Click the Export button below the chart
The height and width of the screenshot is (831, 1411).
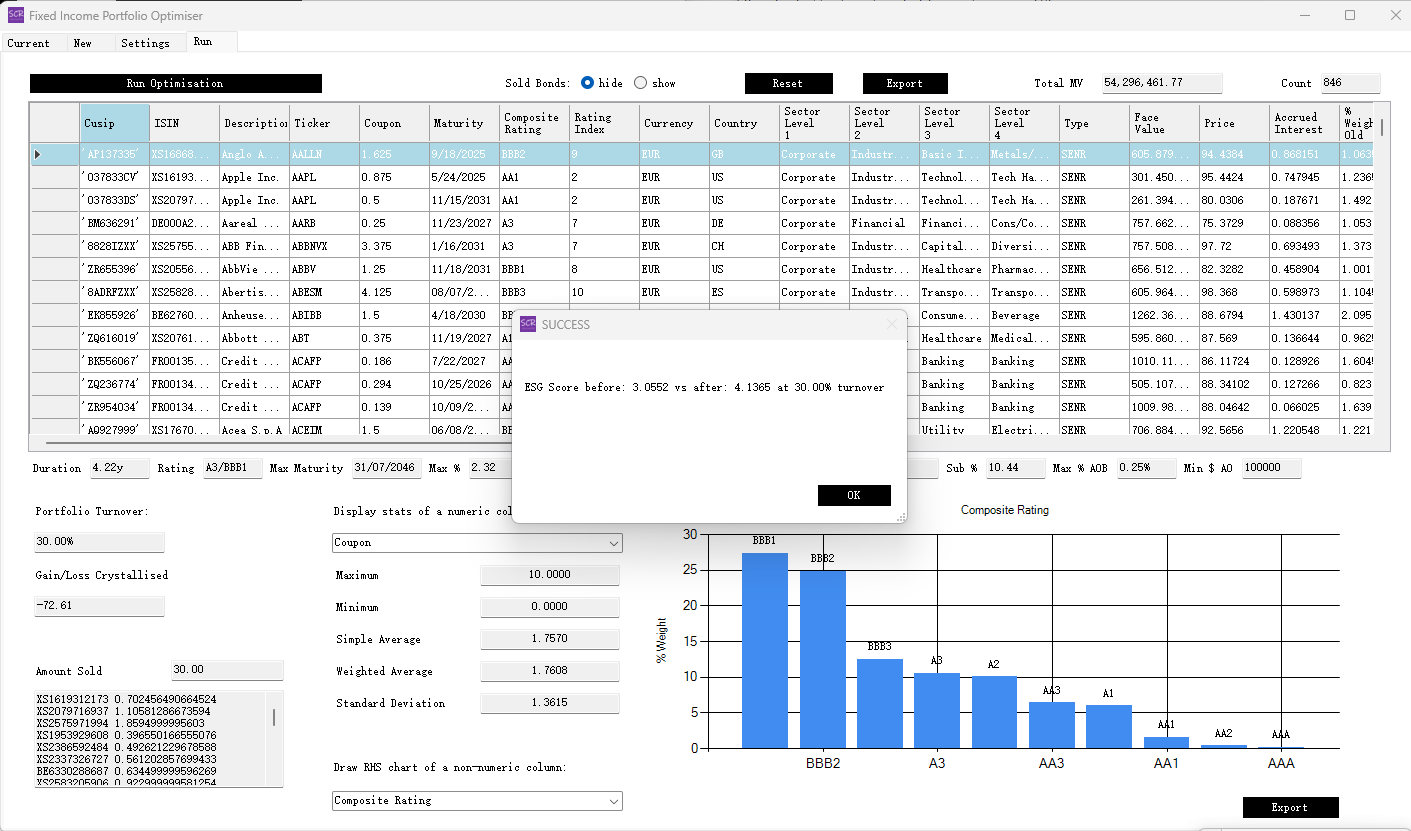click(1289, 807)
